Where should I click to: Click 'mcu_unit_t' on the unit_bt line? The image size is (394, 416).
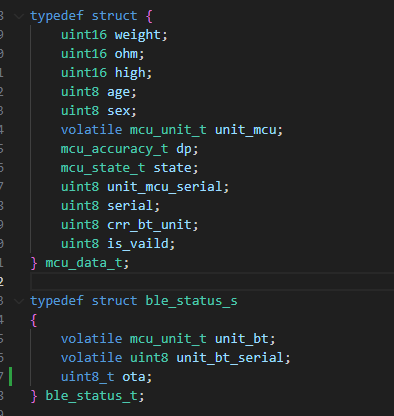pos(168,339)
